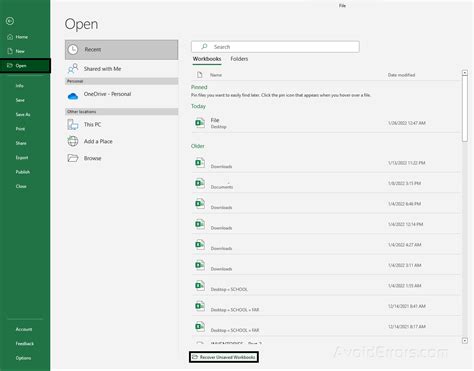Open the Print page
474x371 pixels.
pos(20,129)
